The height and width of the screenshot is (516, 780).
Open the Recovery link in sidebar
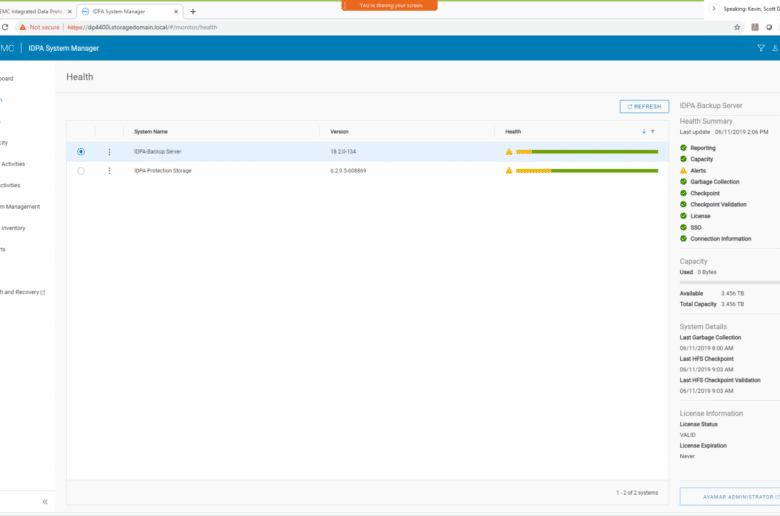pos(20,292)
